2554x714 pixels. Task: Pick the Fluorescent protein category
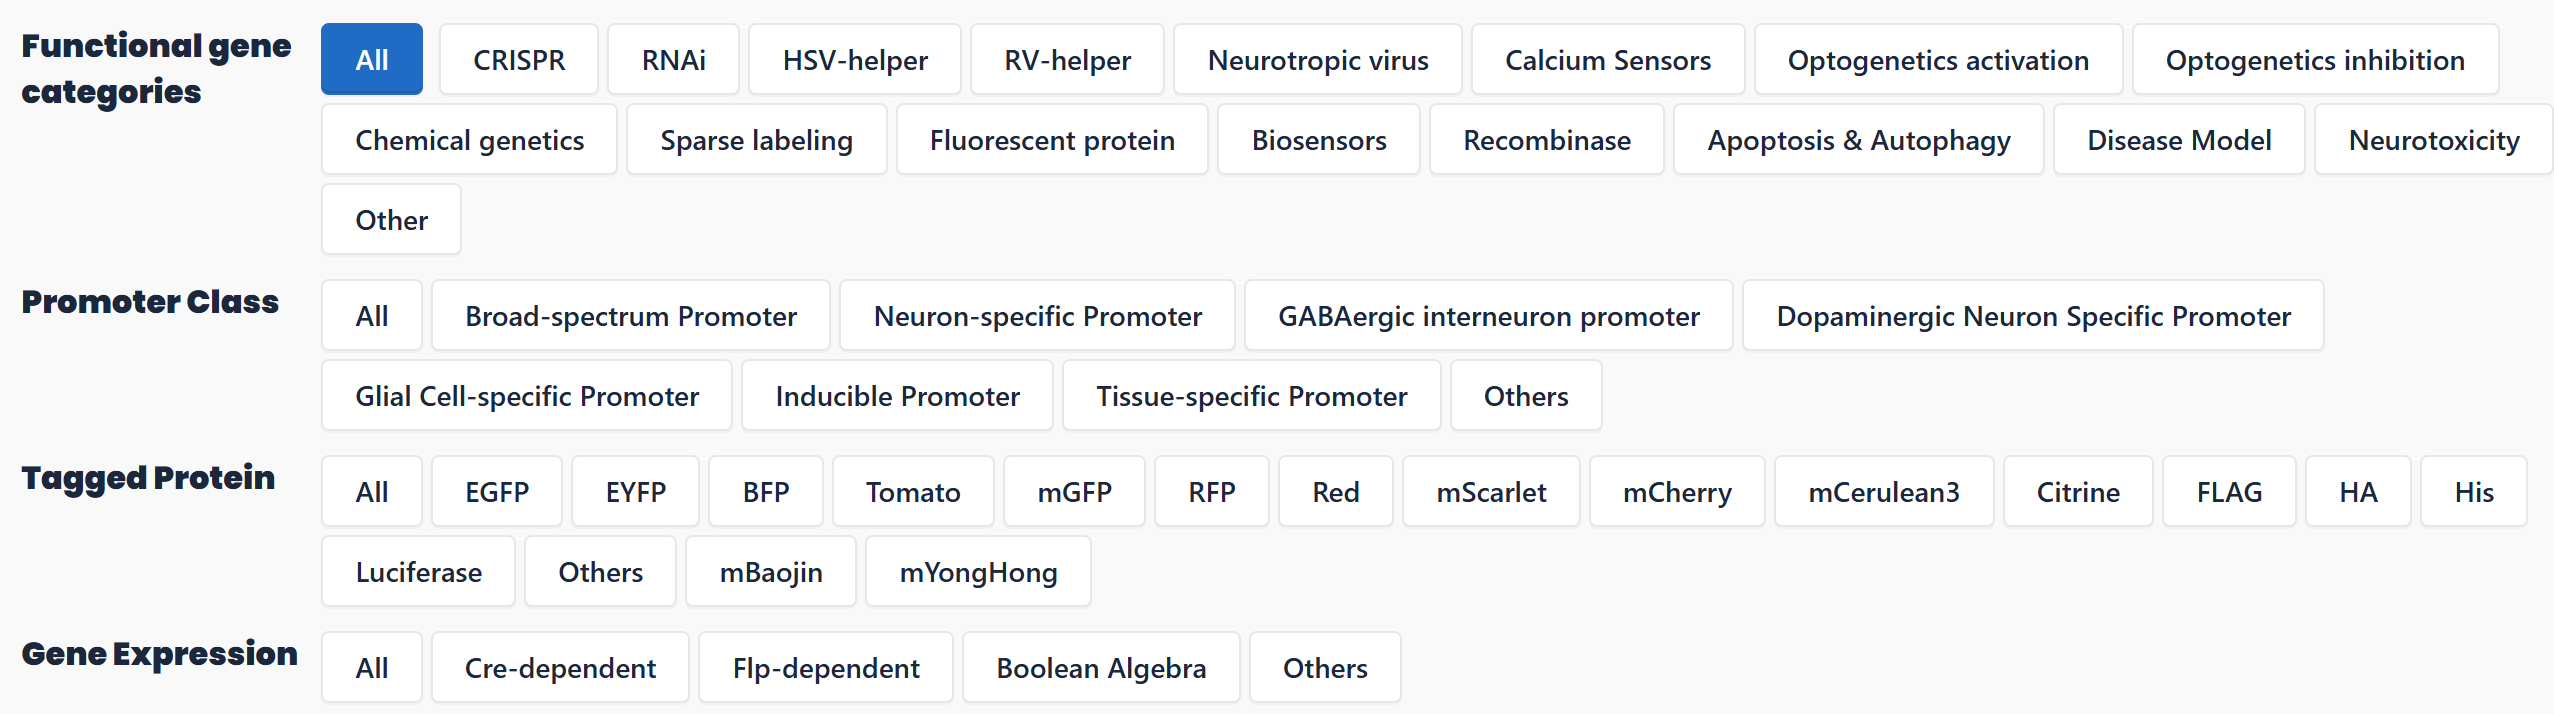[1051, 140]
